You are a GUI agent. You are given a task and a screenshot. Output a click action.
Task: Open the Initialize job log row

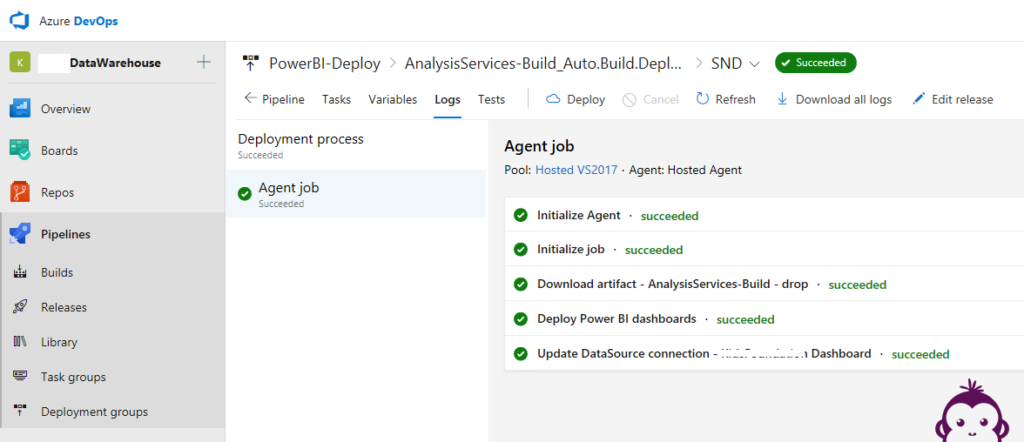coord(764,249)
